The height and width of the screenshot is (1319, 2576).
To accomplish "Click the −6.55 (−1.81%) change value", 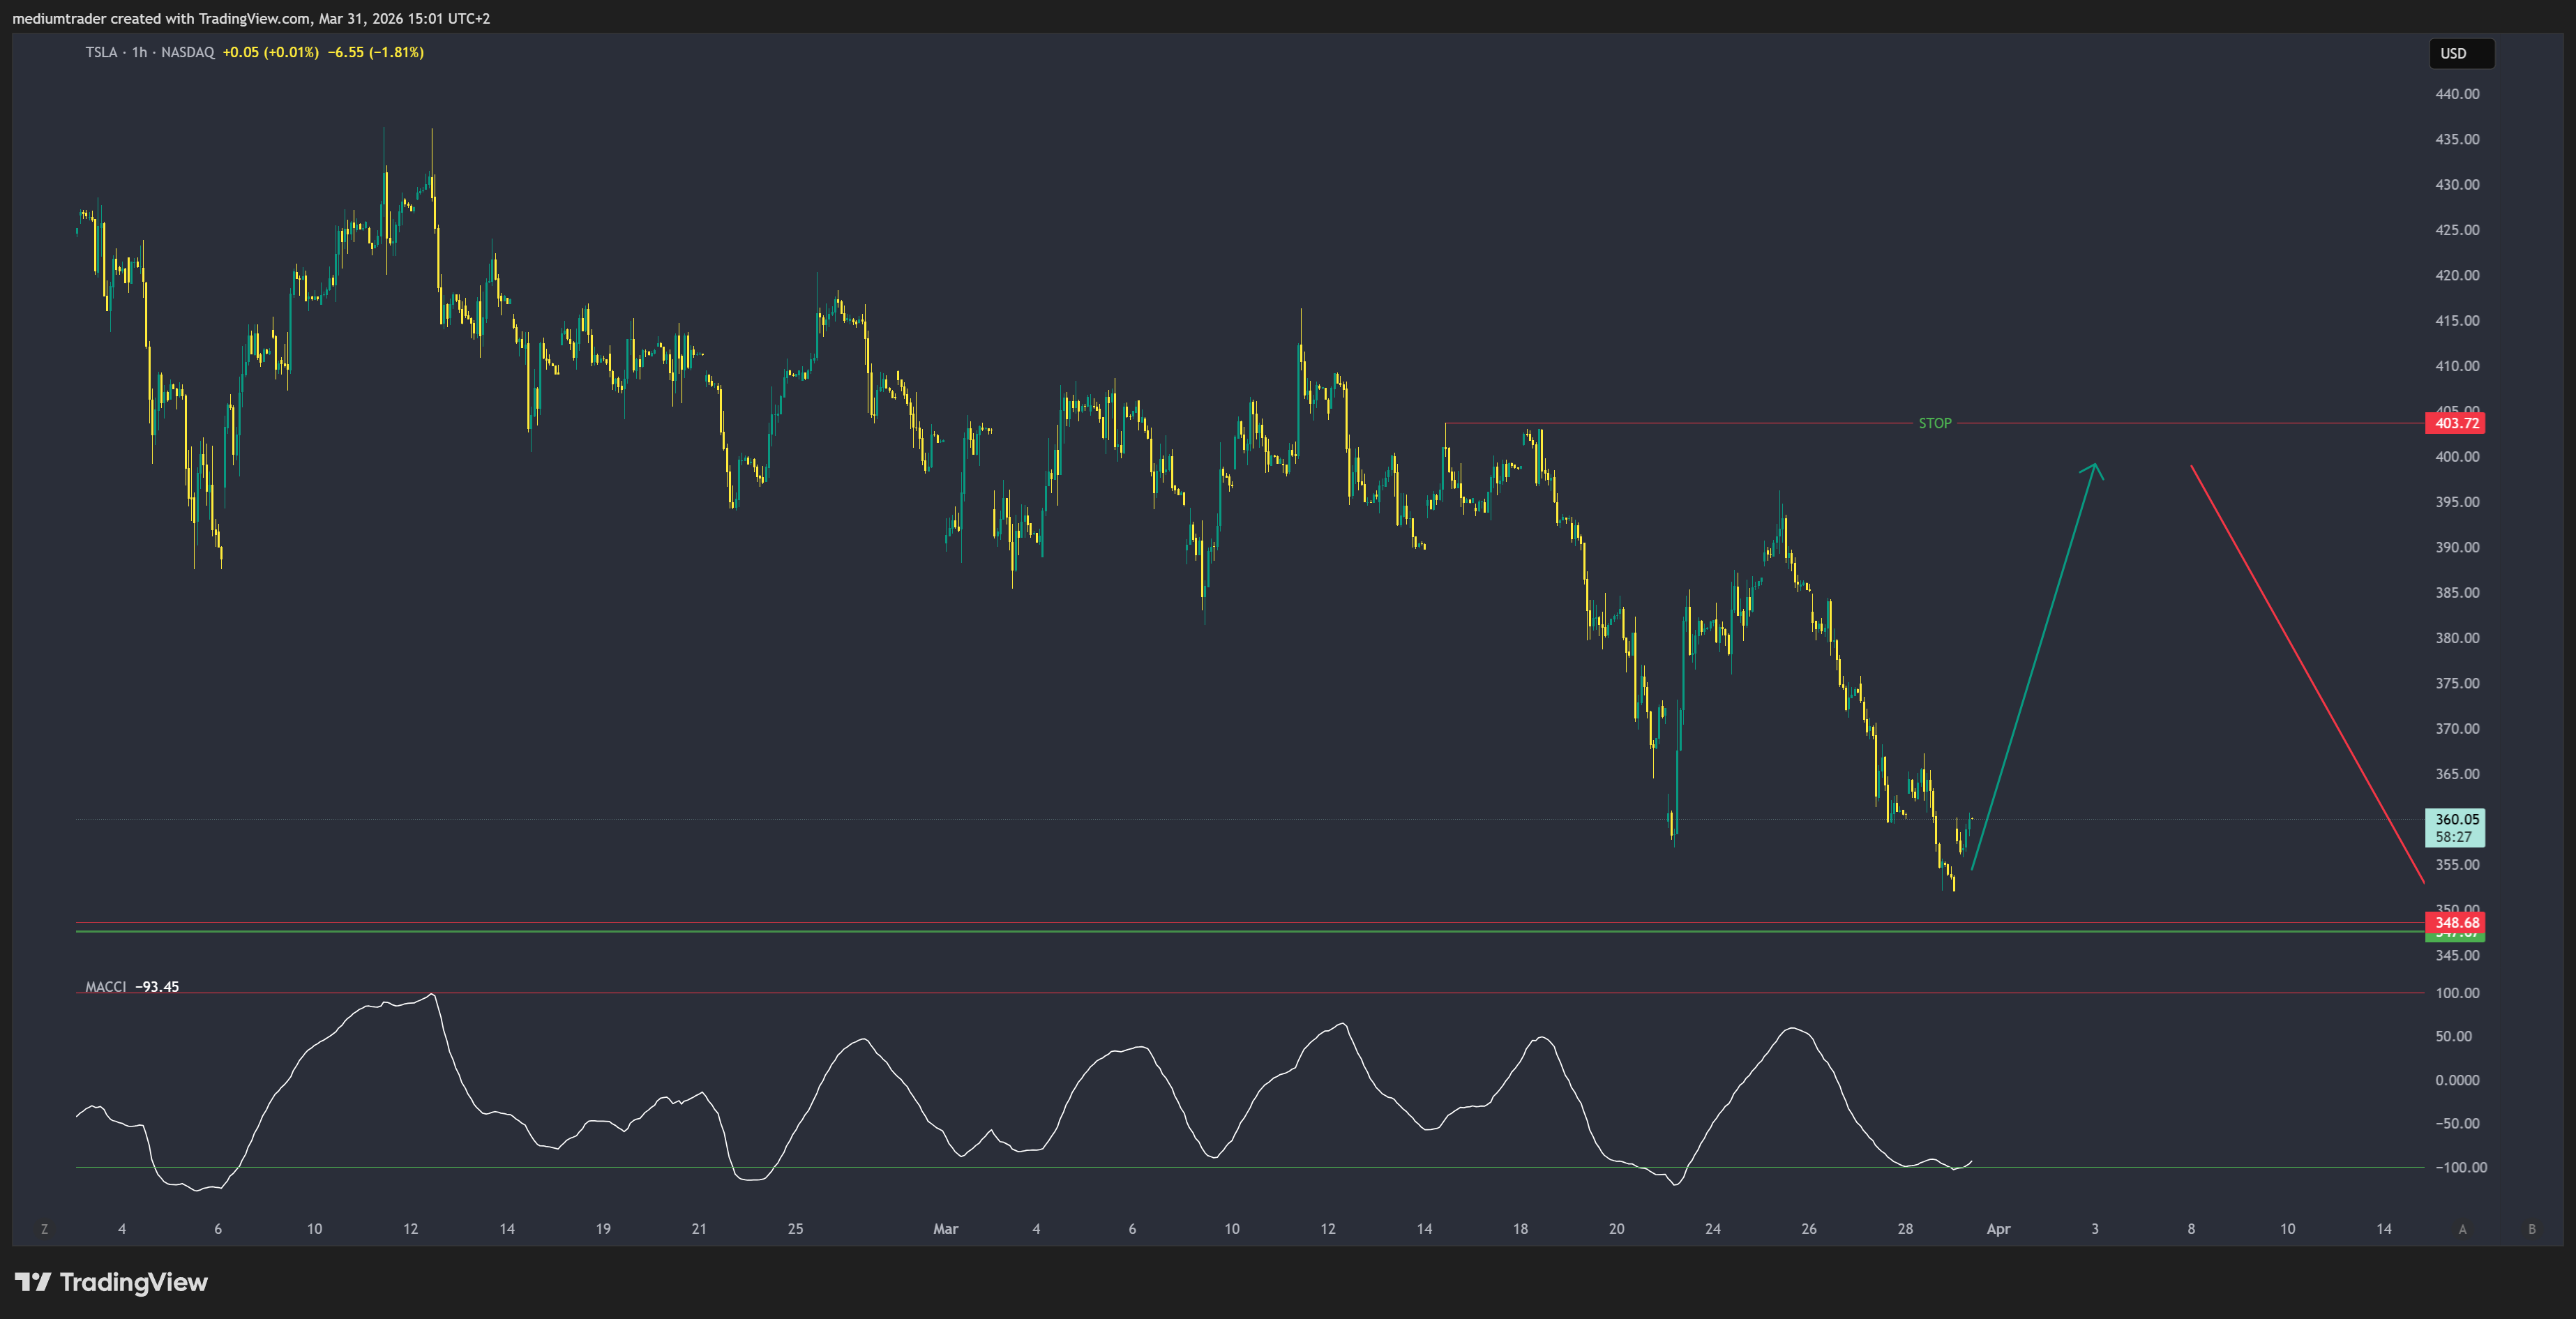I will pyautogui.click(x=376, y=52).
